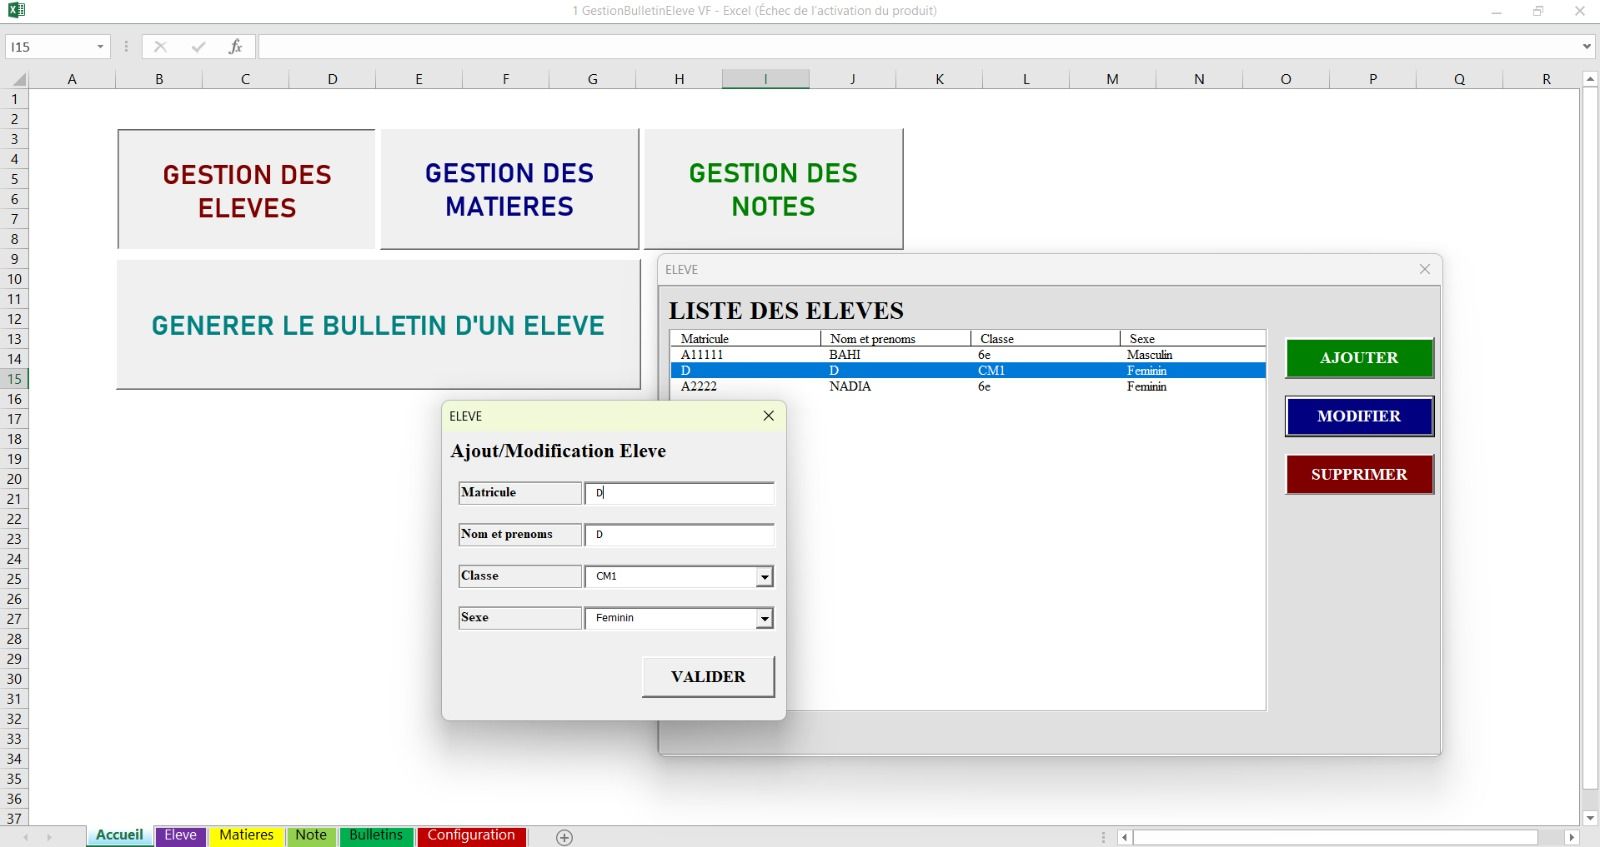Viewport: 1600px width, 847px height.
Task: Open GESTION DES MATIERES
Action: 509,189
